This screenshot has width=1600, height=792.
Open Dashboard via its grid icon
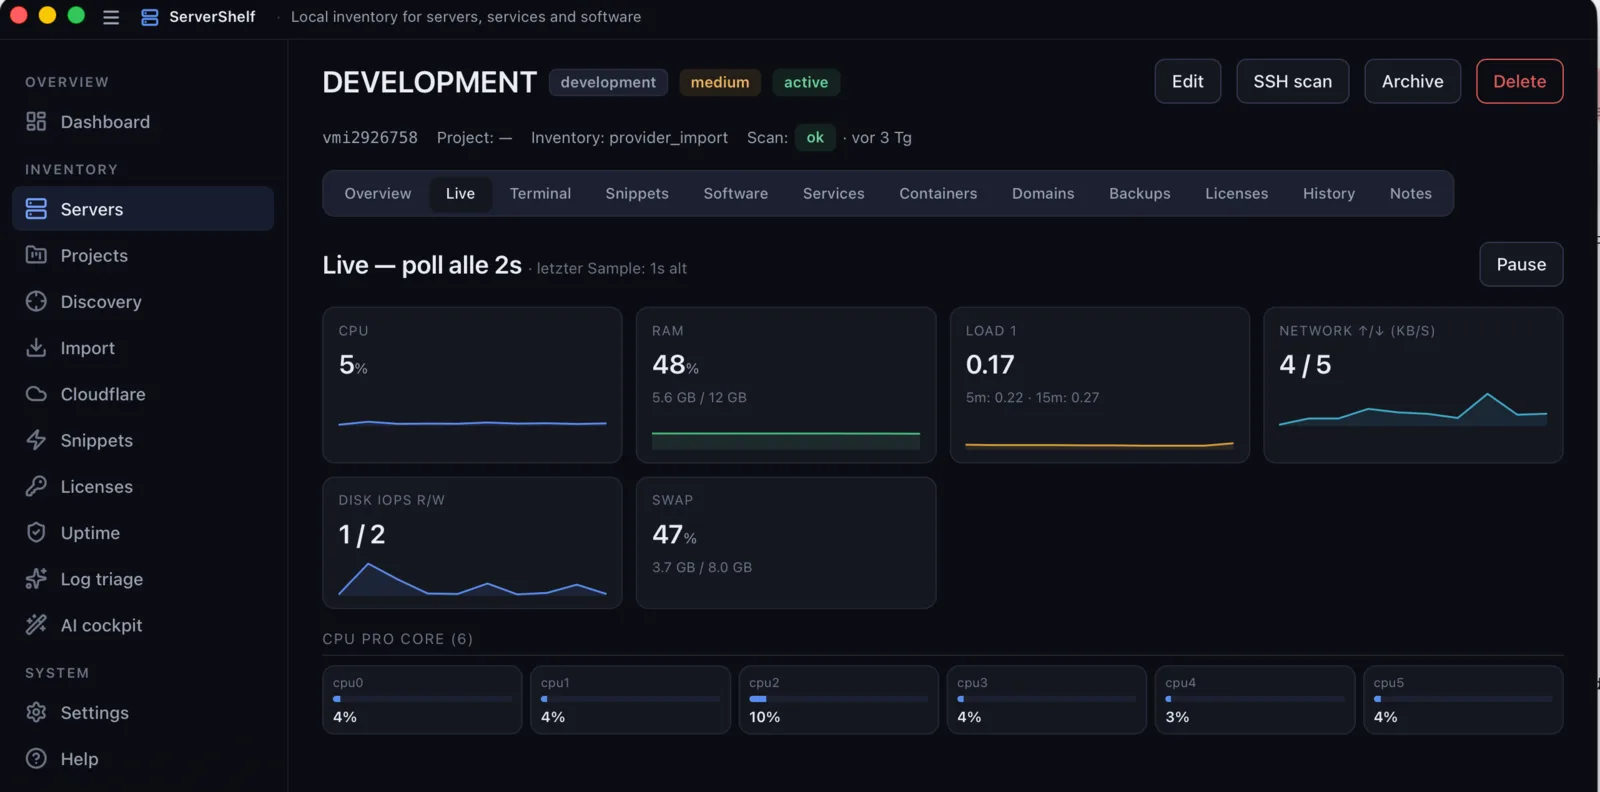[36, 121]
